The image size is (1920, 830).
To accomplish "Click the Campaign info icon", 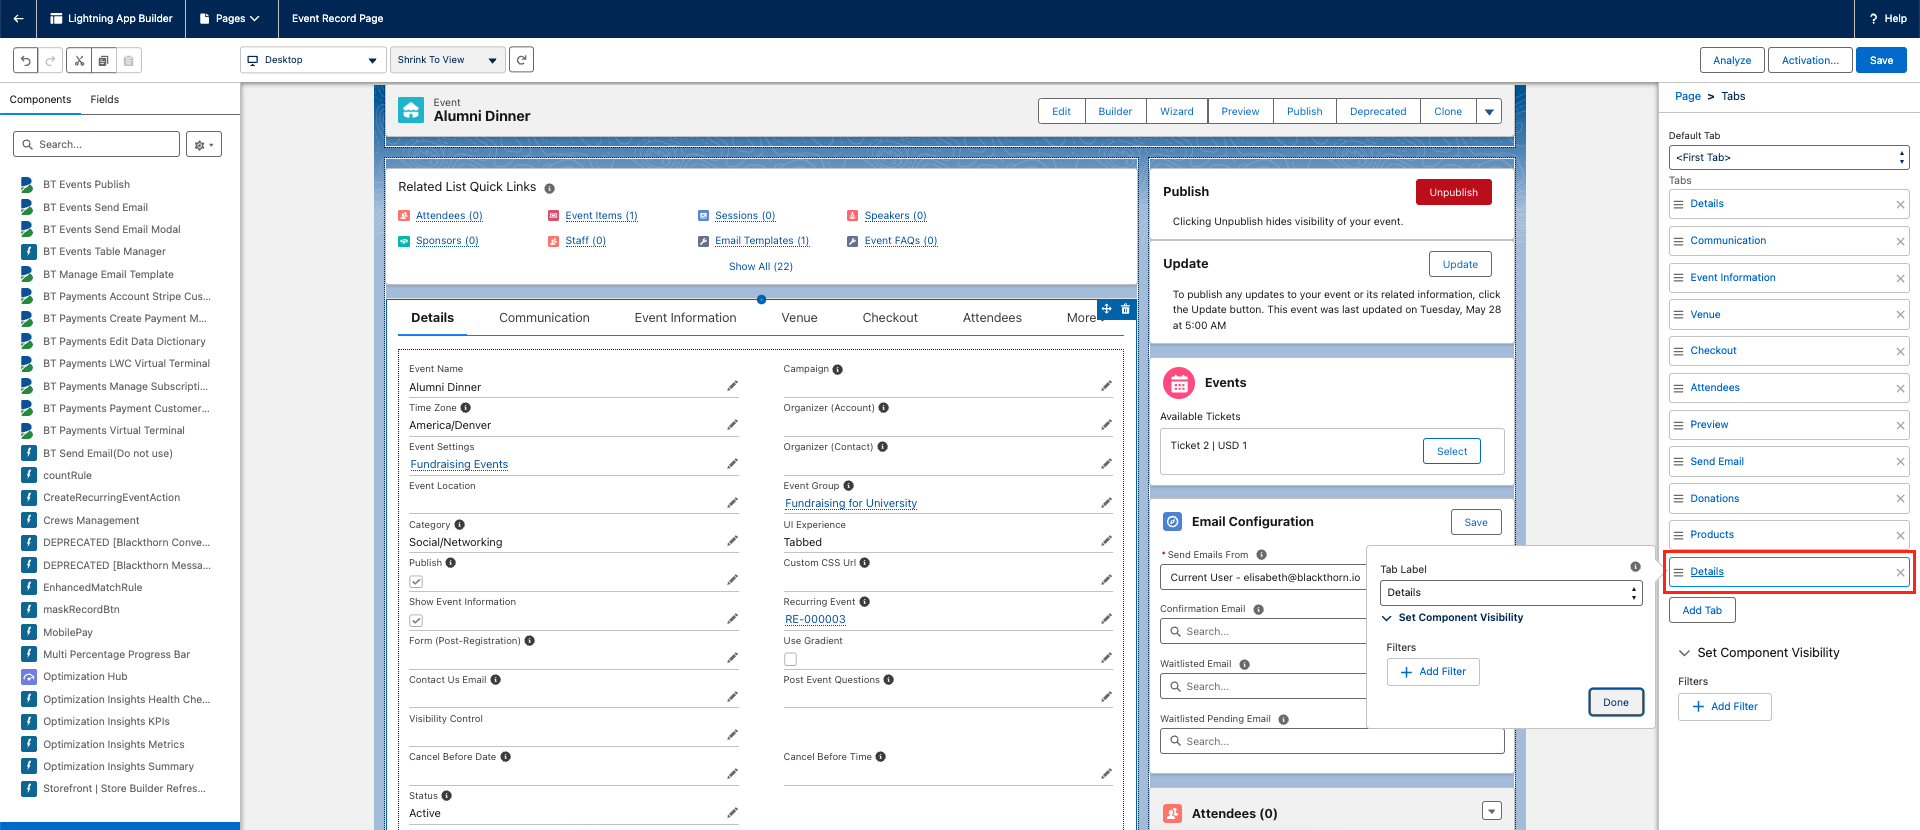I will click(x=838, y=369).
